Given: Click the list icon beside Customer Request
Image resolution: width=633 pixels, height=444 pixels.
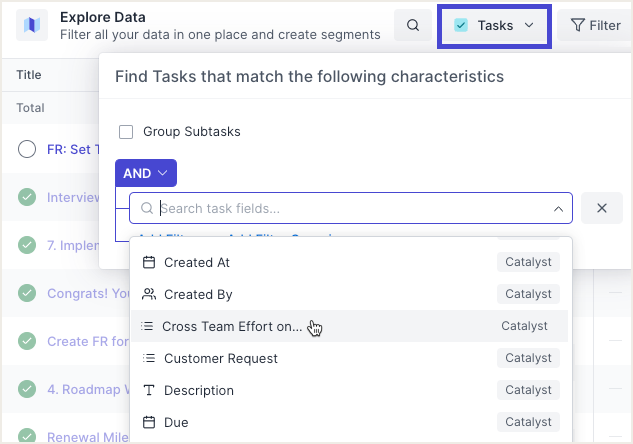Looking at the screenshot, I should pyautogui.click(x=148, y=358).
